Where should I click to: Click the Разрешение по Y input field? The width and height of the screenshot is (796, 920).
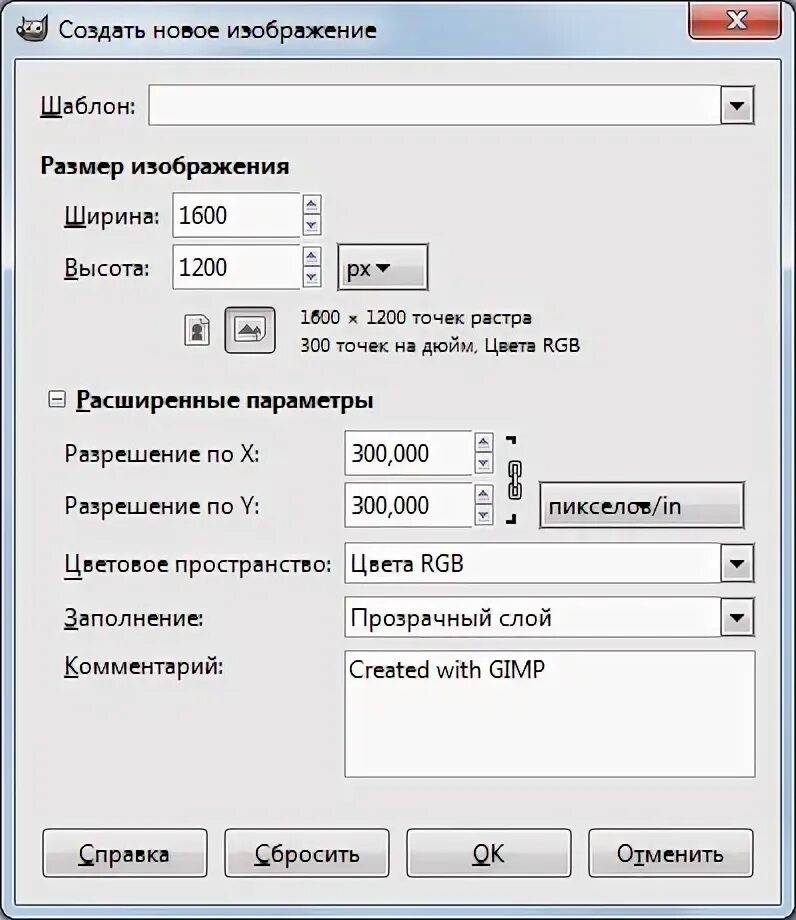click(x=408, y=505)
